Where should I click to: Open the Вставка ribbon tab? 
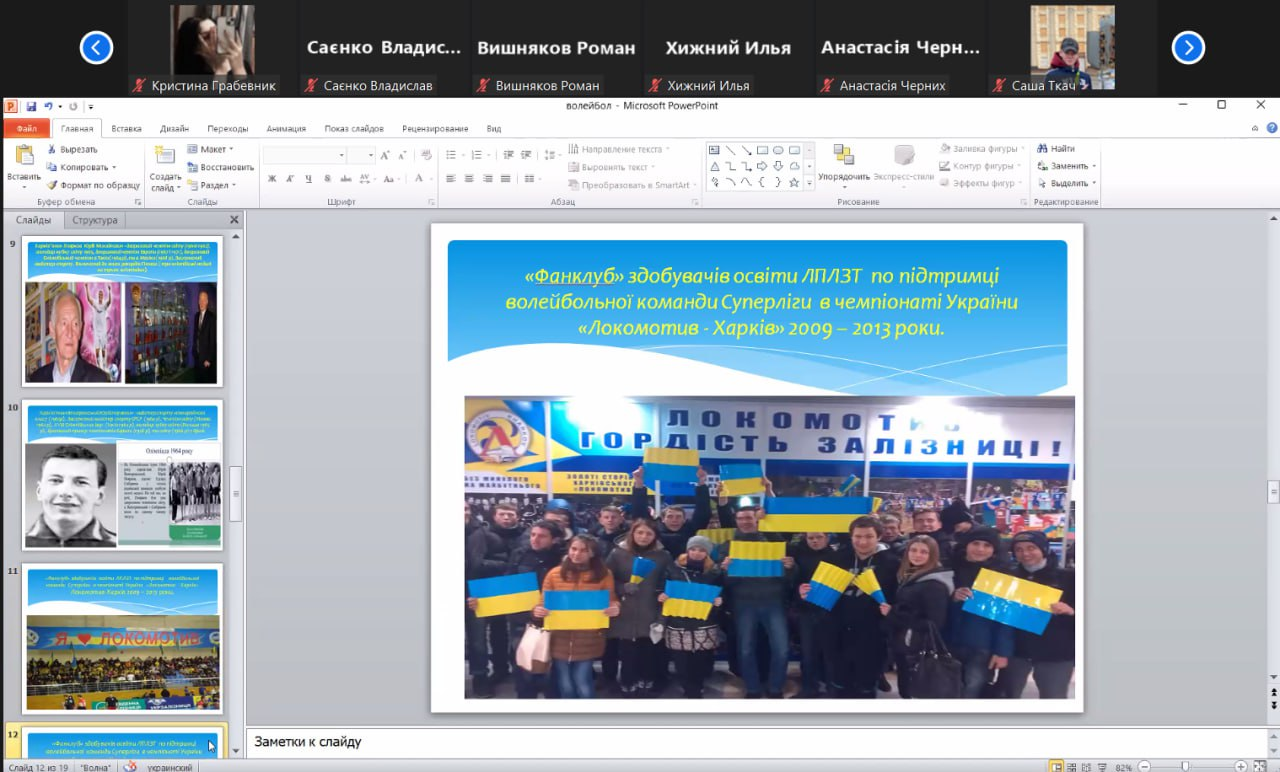[x=126, y=128]
